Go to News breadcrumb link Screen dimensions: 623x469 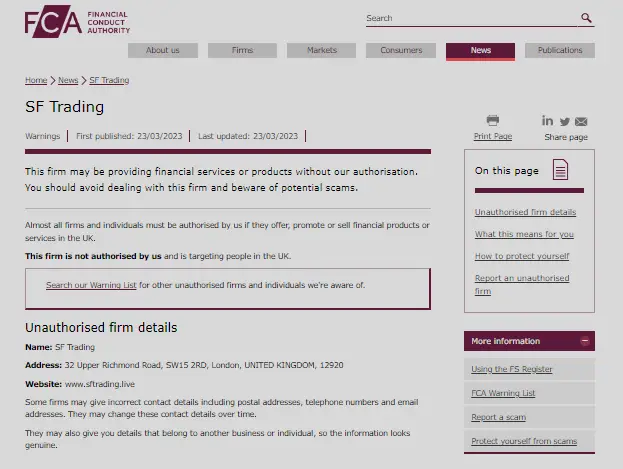(68, 80)
